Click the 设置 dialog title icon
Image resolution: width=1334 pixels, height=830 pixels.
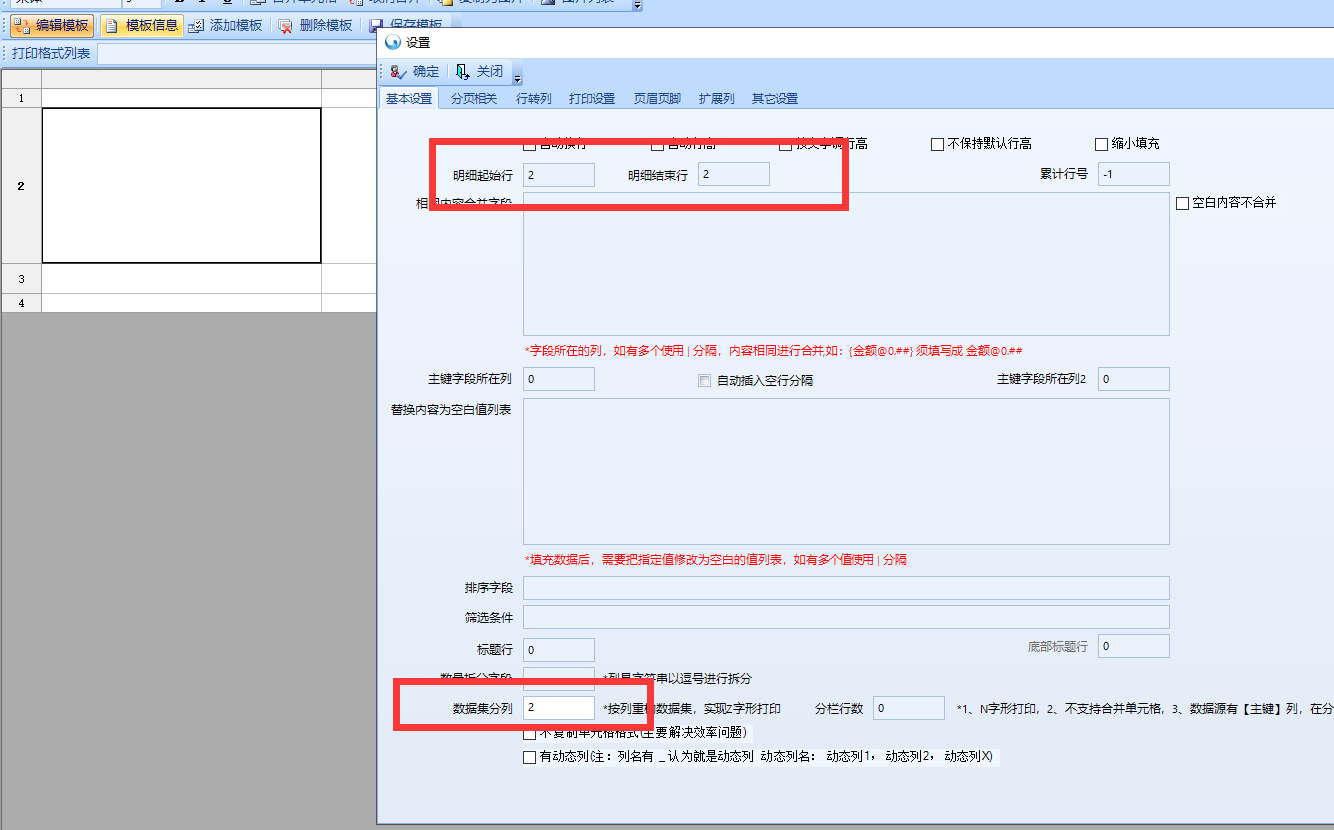393,43
